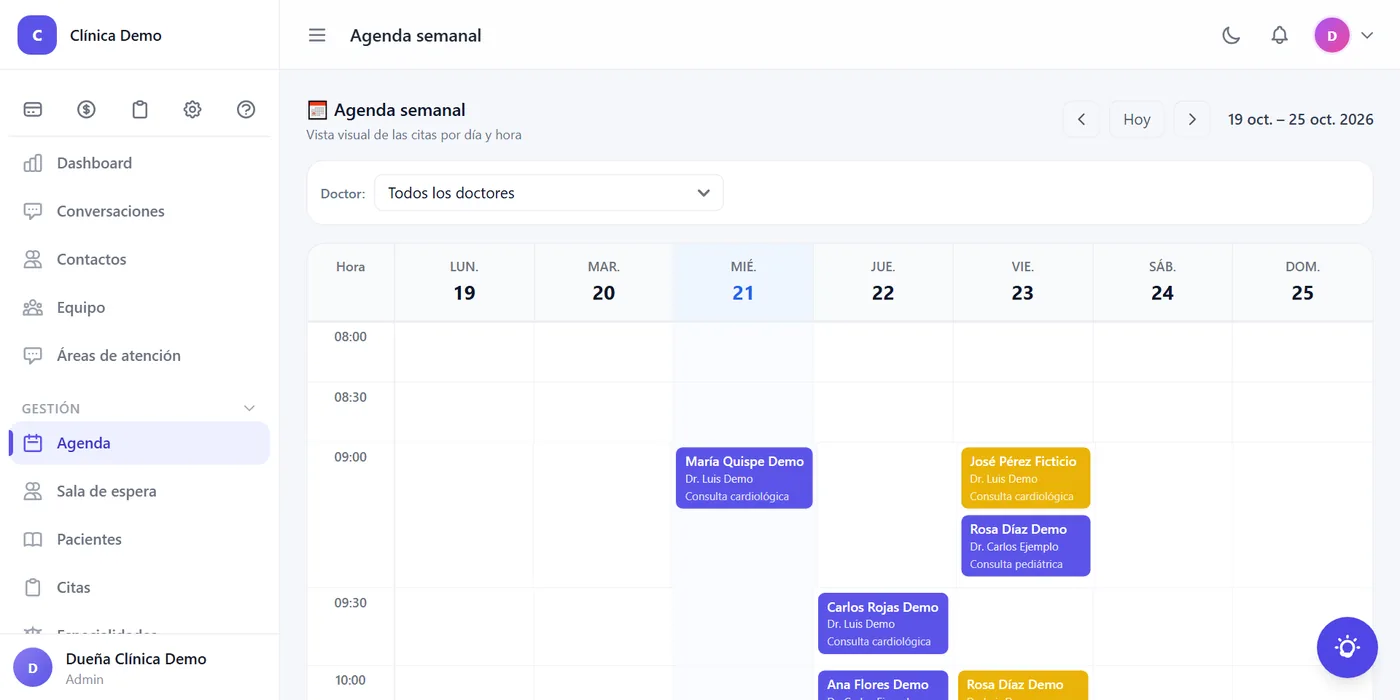The width and height of the screenshot is (1400, 700).
Task: Open Rosa Díaz Demo pediatric appointment
Action: click(x=1025, y=546)
